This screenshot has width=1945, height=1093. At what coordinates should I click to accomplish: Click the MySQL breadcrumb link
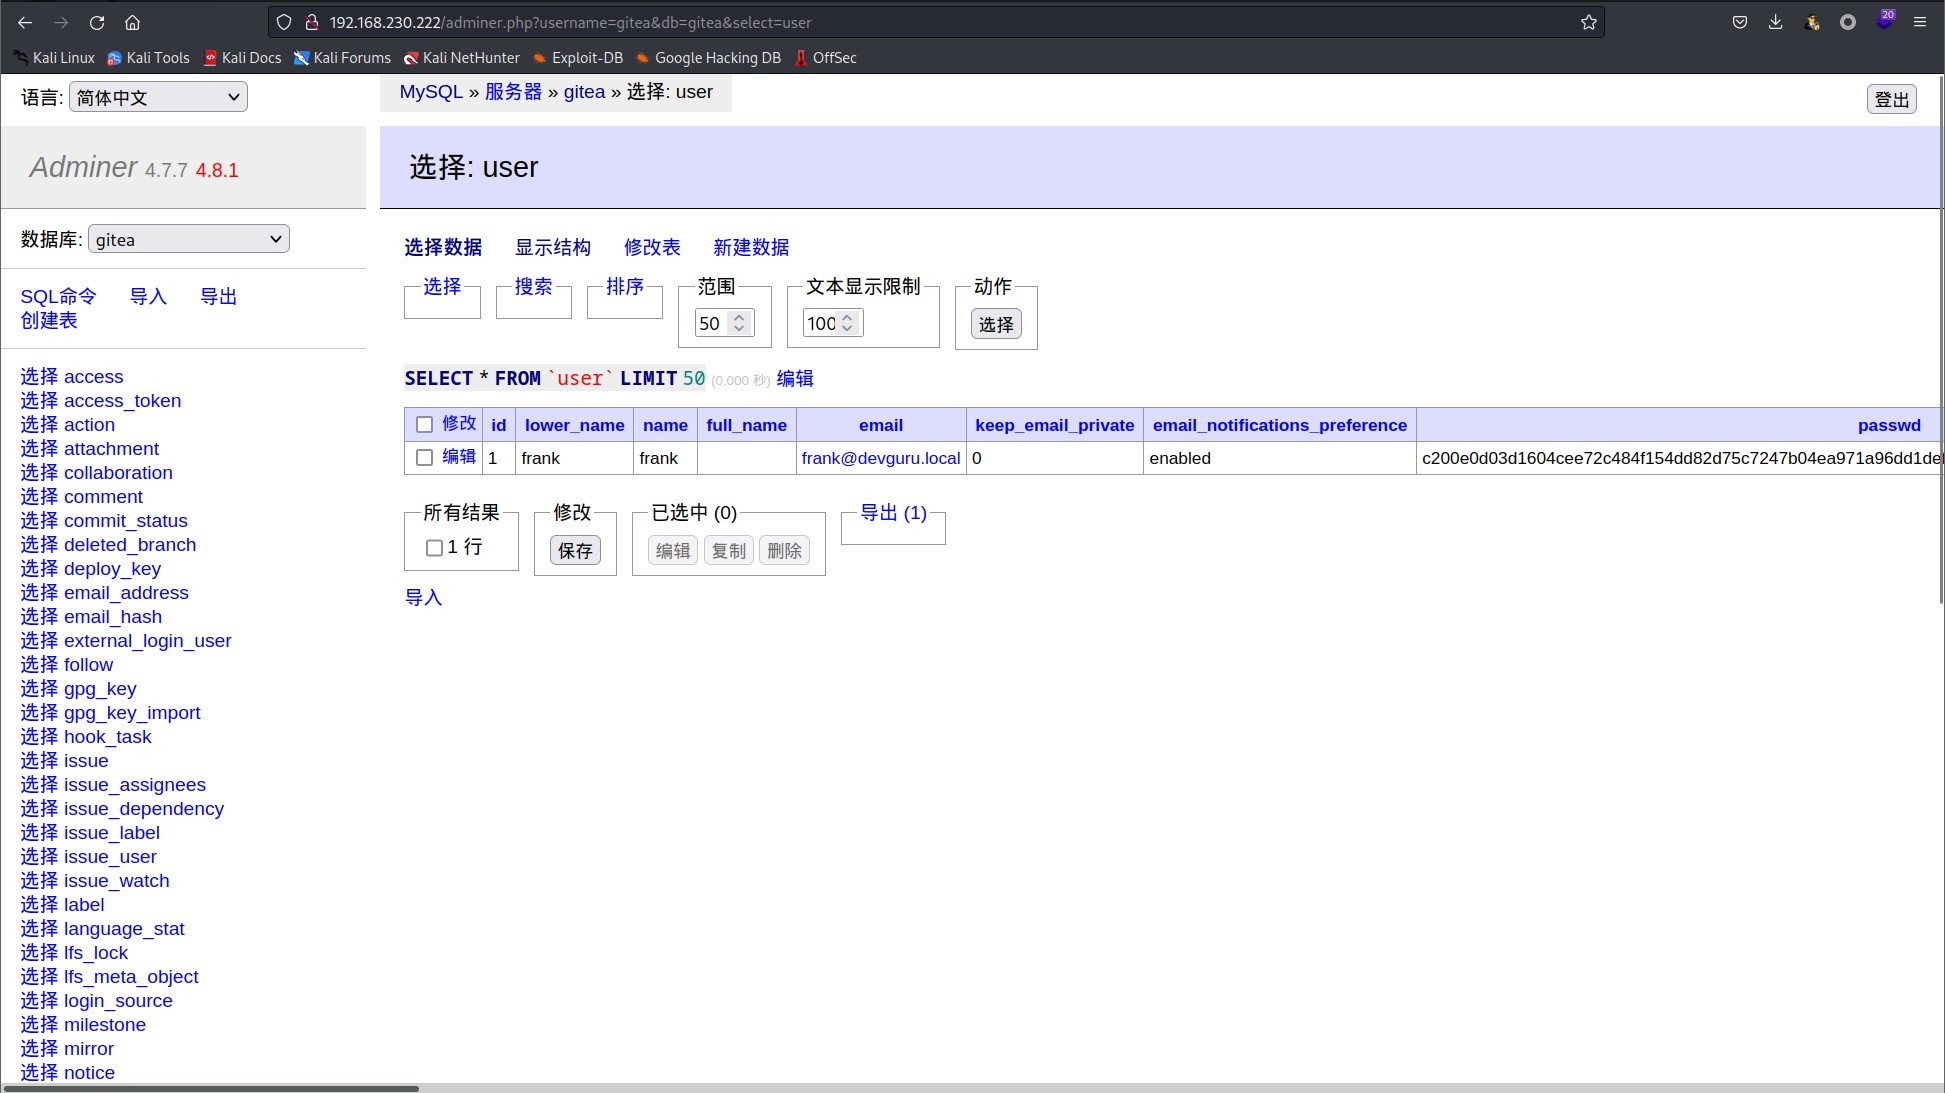[431, 92]
